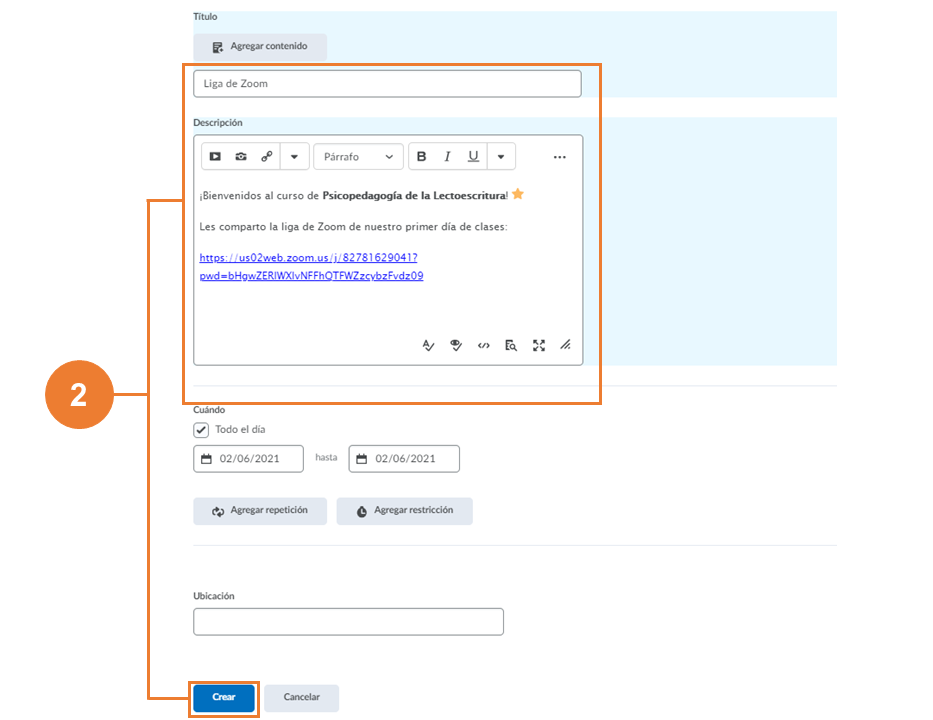Click the Cancelar button
Image resolution: width=933 pixels, height=720 pixels.
coord(301,698)
